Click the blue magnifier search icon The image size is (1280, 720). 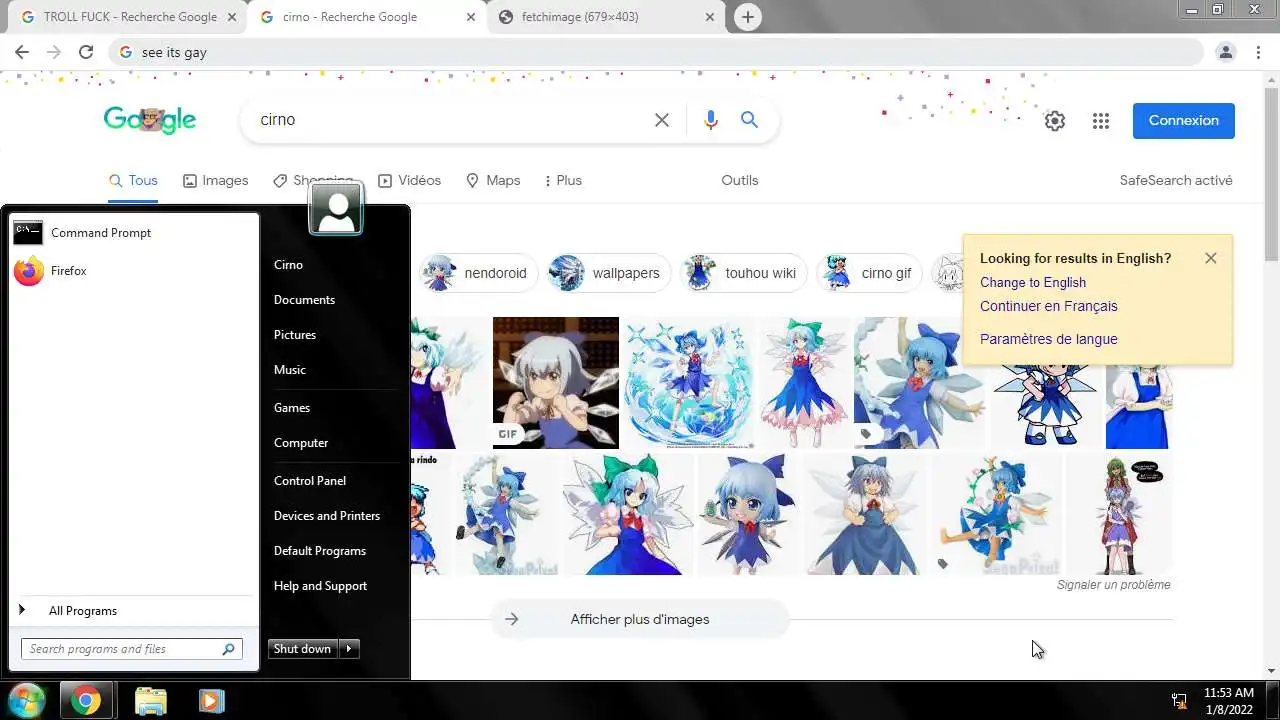point(749,120)
